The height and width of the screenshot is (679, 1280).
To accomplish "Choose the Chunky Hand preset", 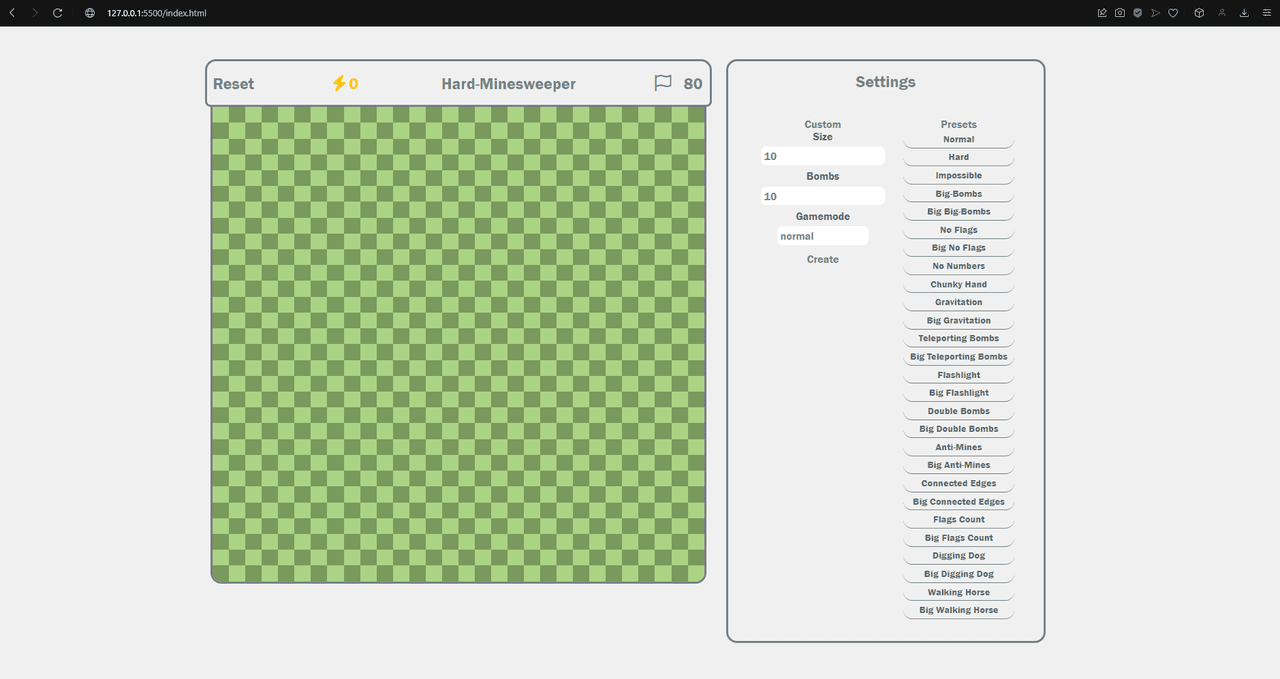I will tap(959, 285).
